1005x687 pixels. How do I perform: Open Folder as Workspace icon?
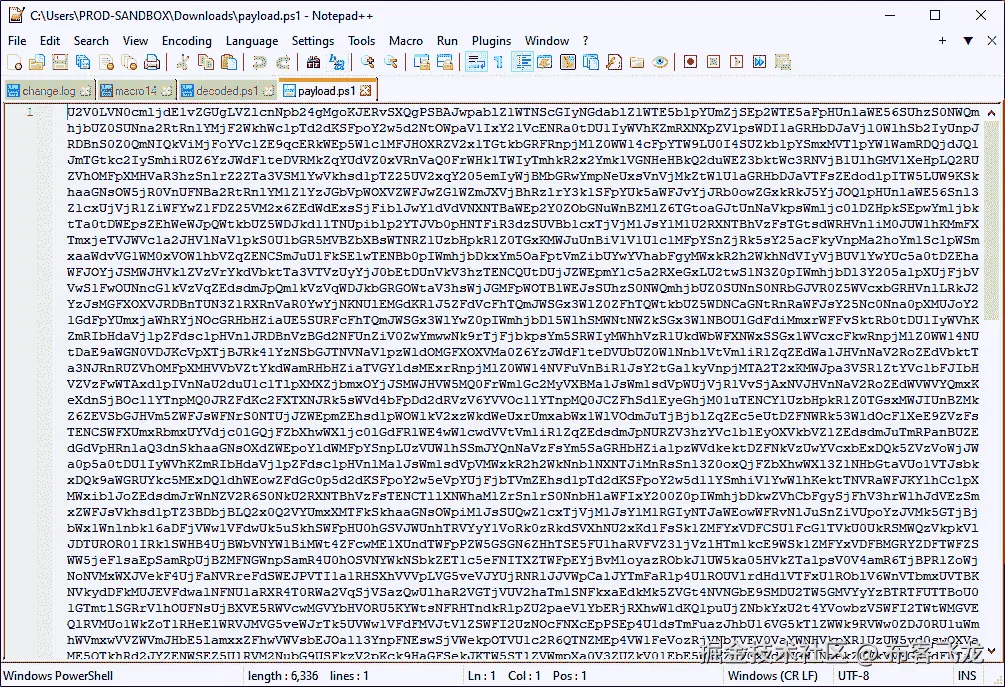(637, 62)
